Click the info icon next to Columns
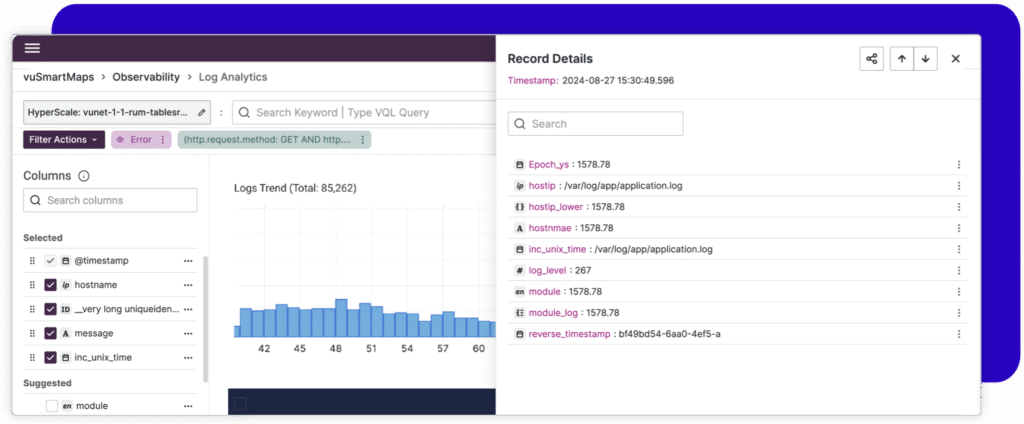The image size is (1024, 424). [x=84, y=176]
